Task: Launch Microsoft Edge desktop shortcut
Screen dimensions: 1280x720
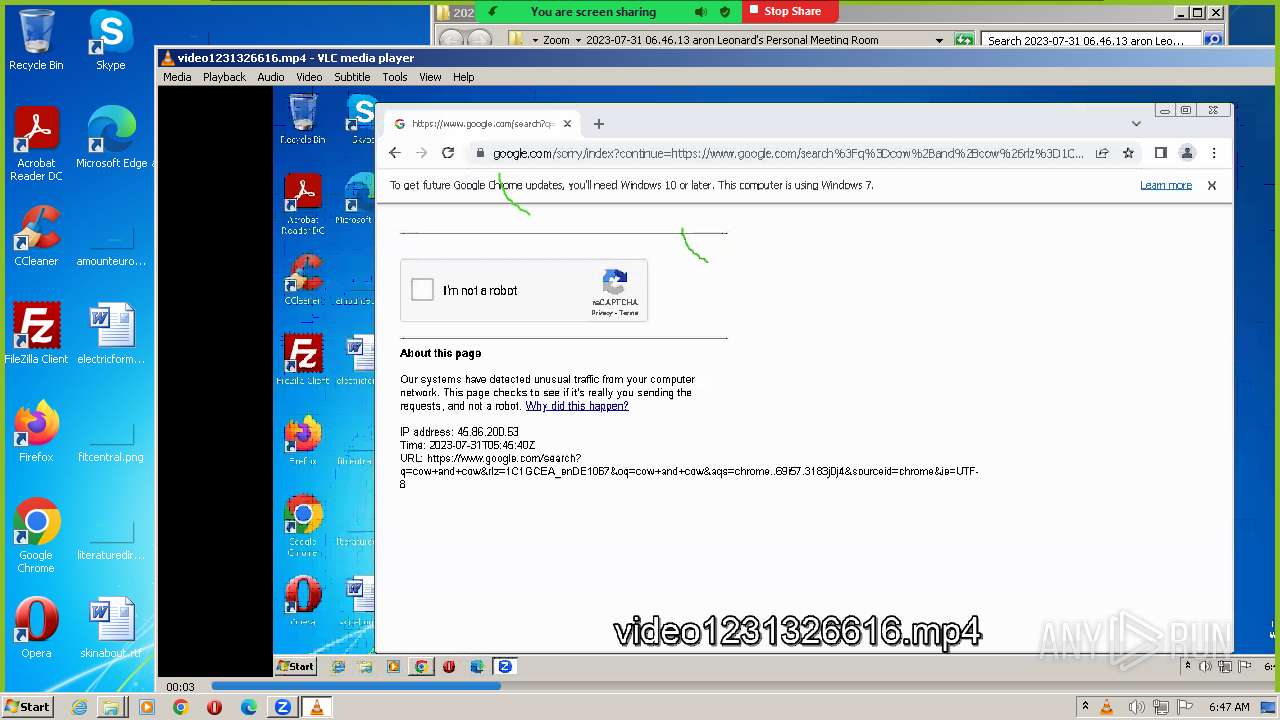Action: 111,138
